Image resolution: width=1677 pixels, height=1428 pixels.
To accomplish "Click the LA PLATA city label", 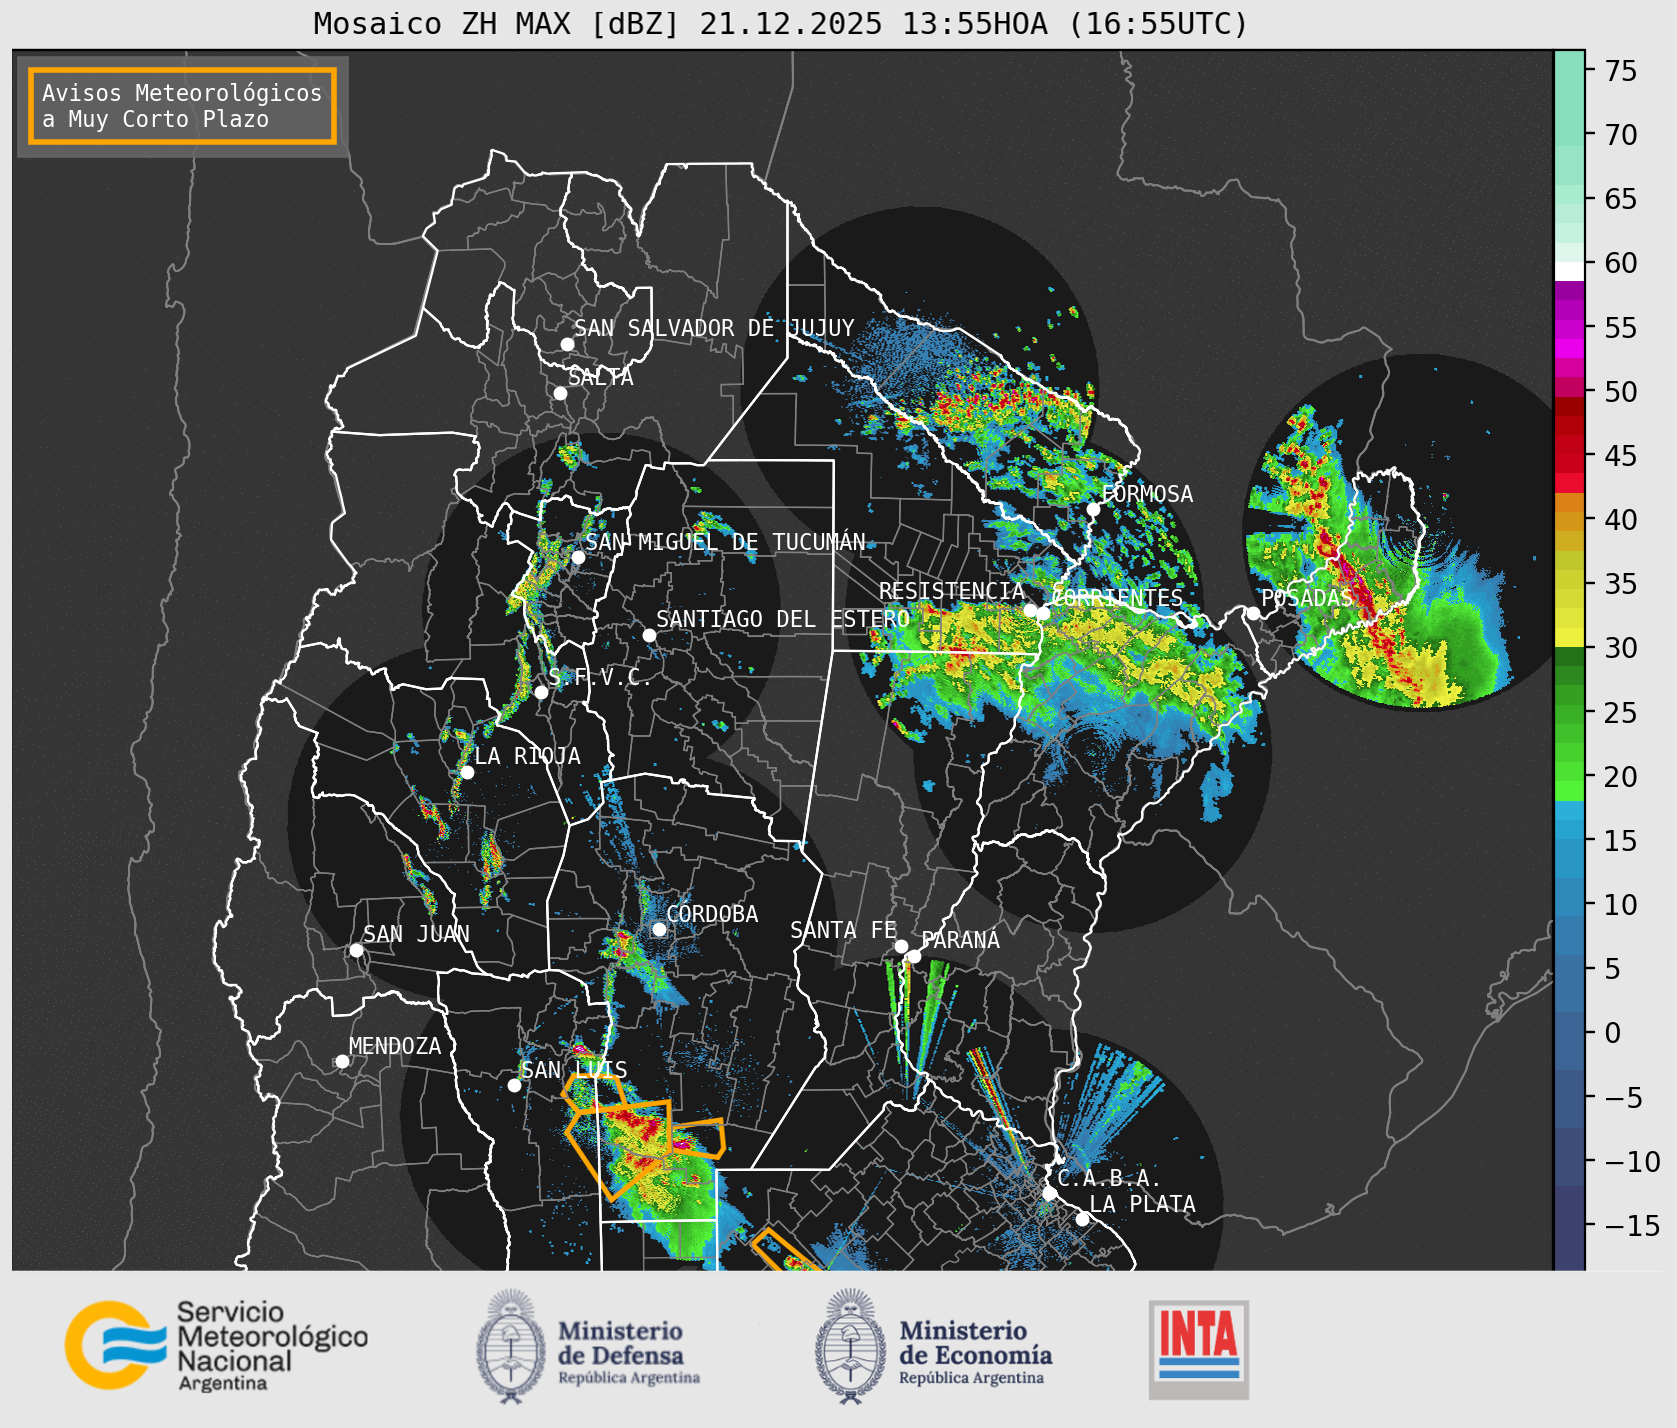I will 1142,1204.
